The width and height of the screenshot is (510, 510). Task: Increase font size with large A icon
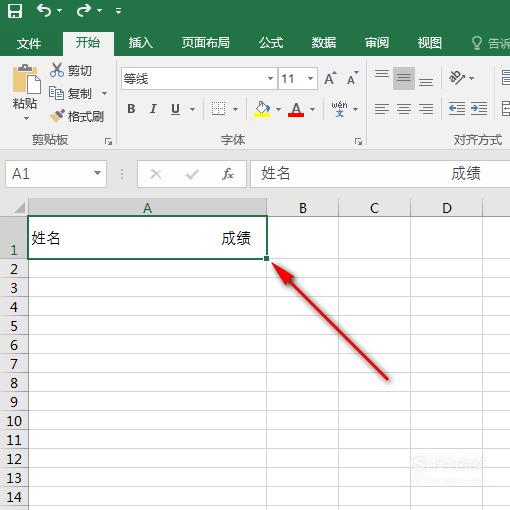point(330,78)
